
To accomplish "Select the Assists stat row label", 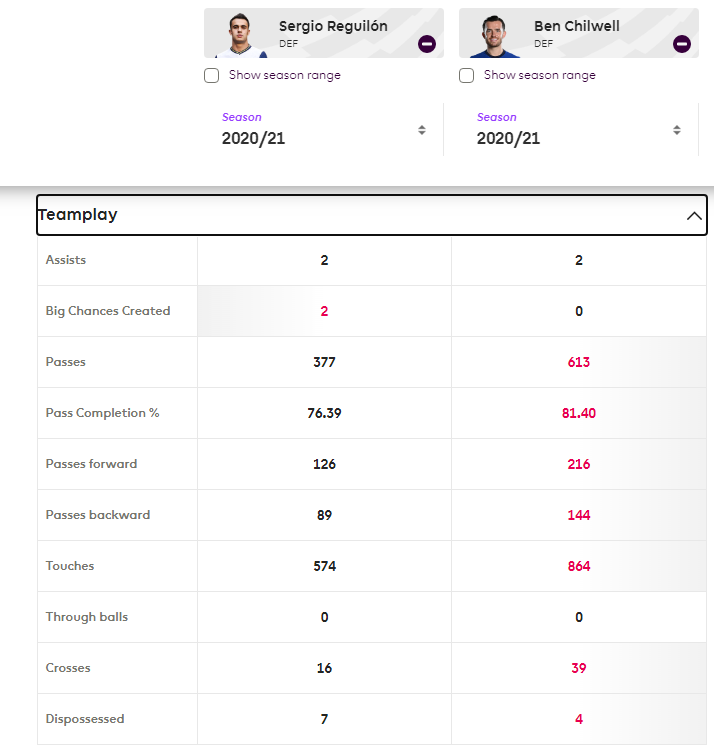I will click(66, 260).
